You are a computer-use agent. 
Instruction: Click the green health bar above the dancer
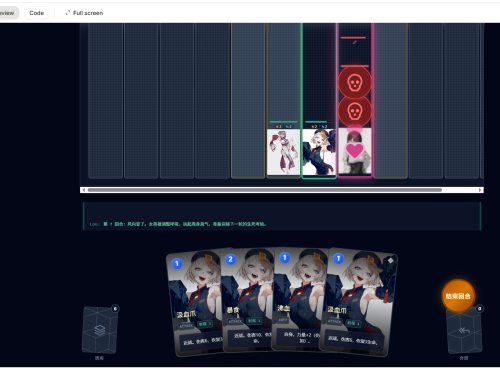pyautogui.click(x=284, y=122)
